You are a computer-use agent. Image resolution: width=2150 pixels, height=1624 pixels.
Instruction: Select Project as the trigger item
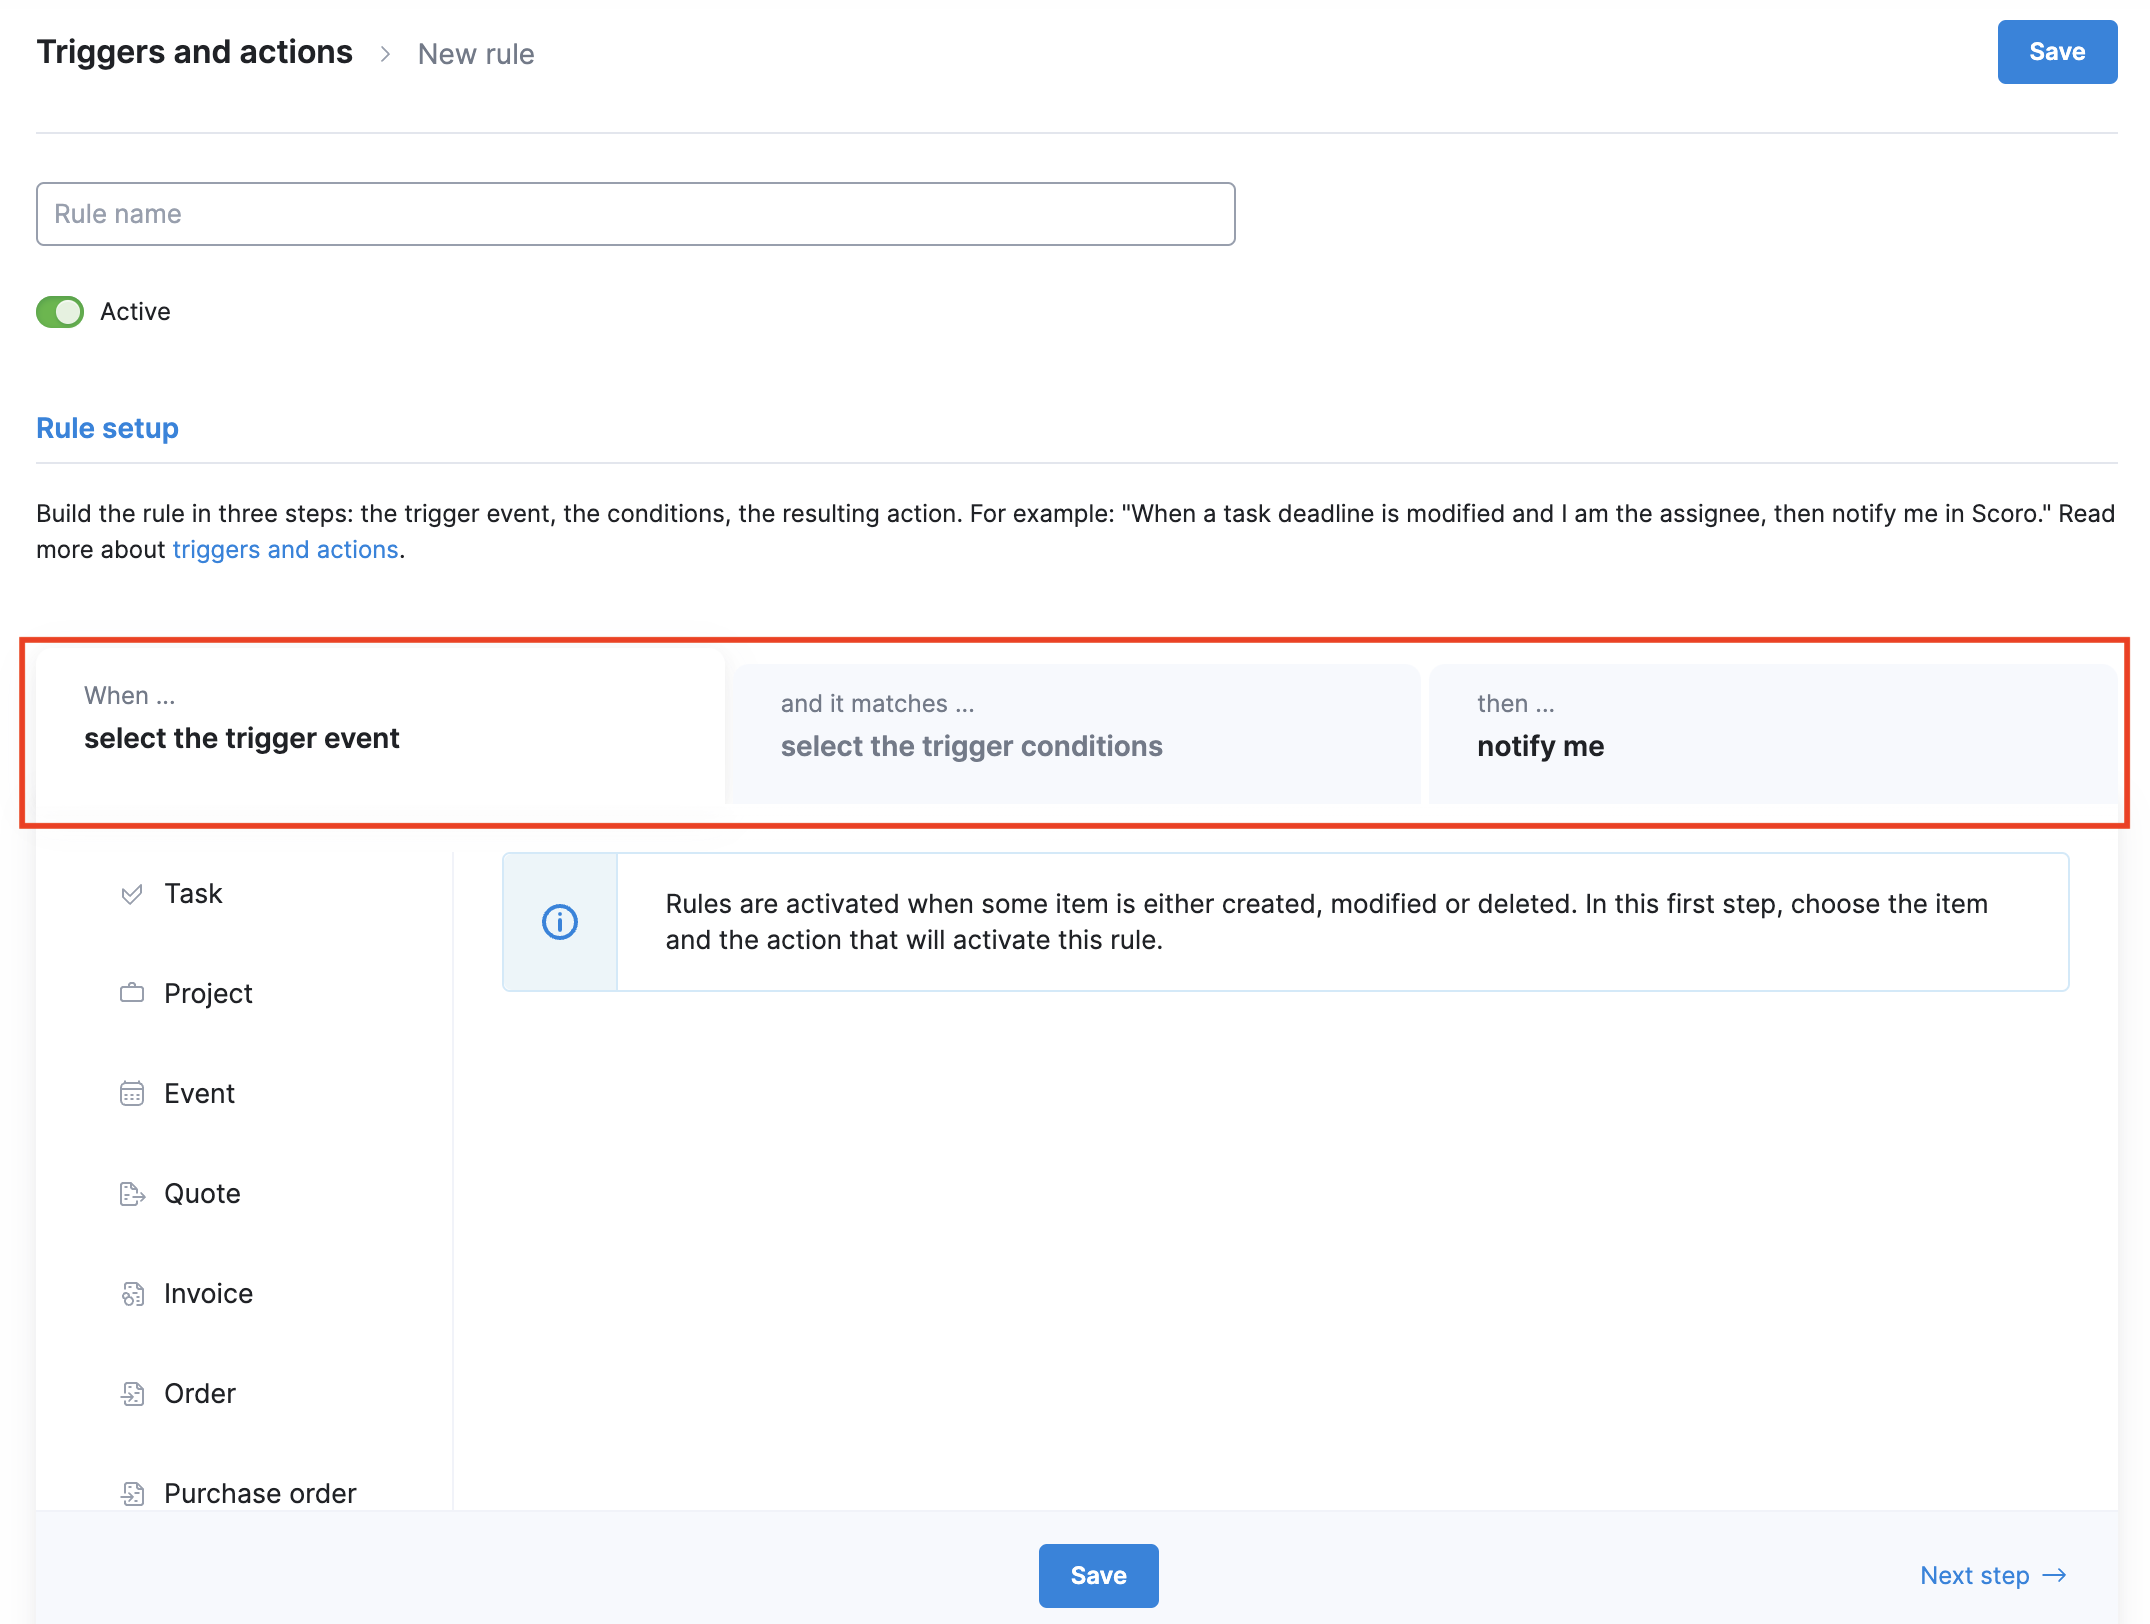click(x=208, y=994)
